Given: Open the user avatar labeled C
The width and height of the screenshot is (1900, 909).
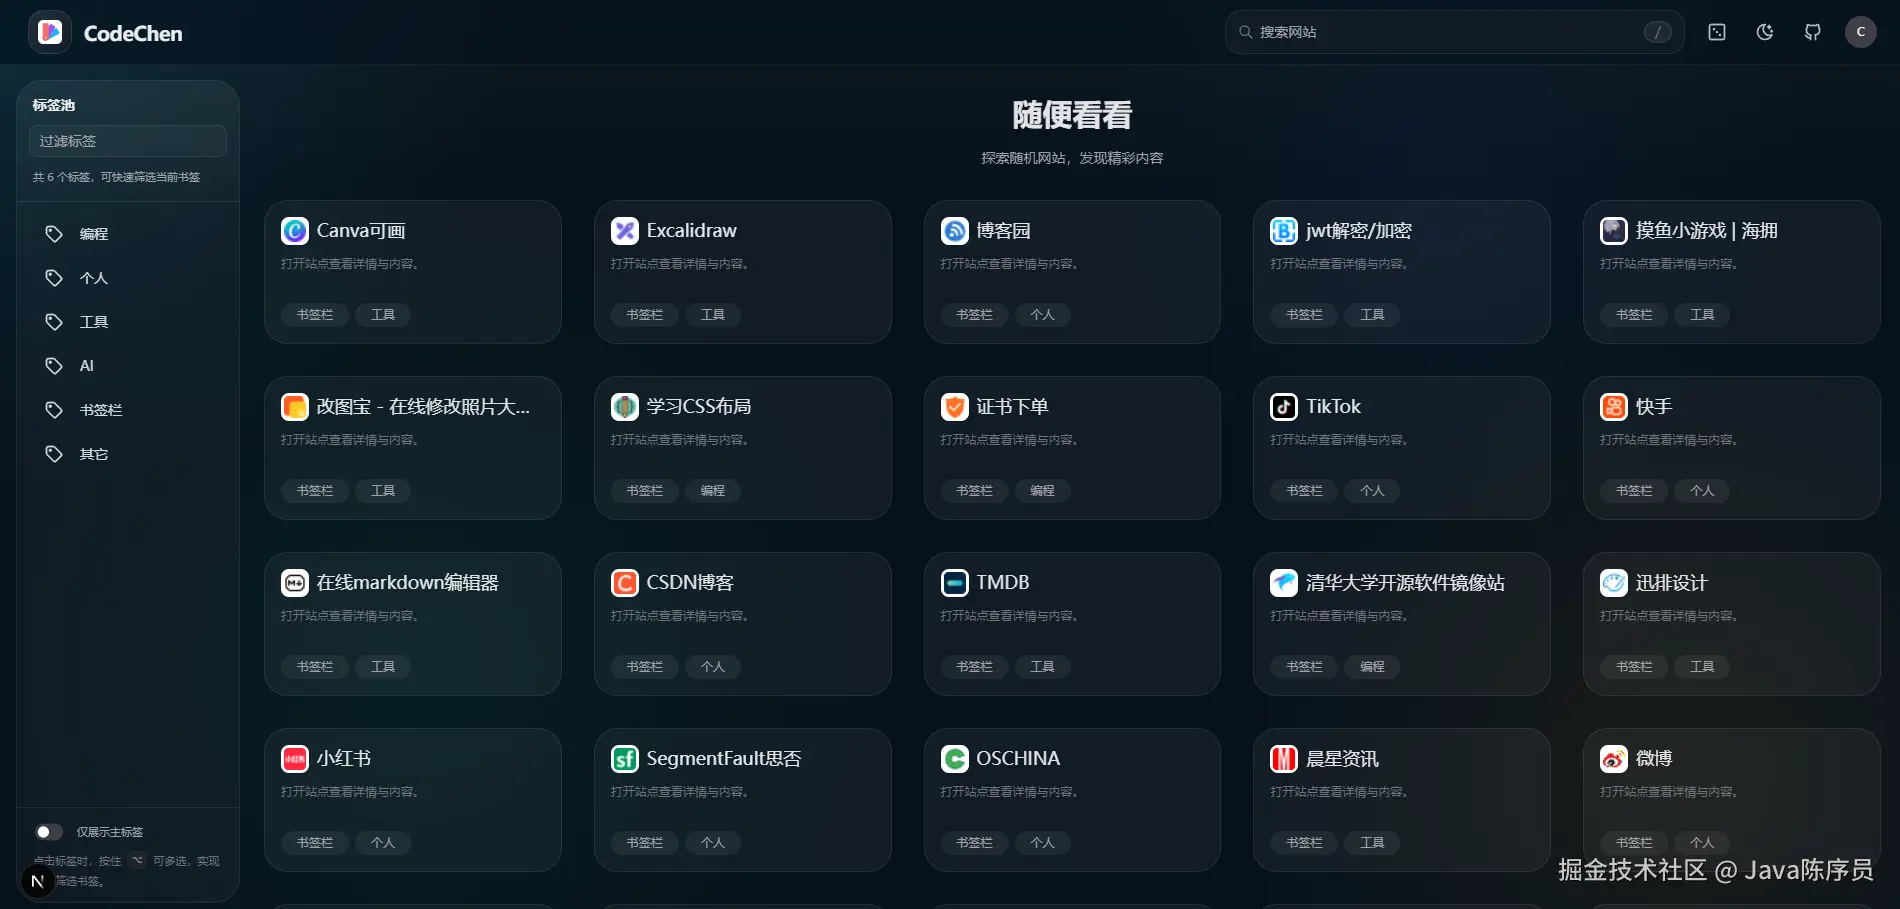Looking at the screenshot, I should coord(1861,32).
